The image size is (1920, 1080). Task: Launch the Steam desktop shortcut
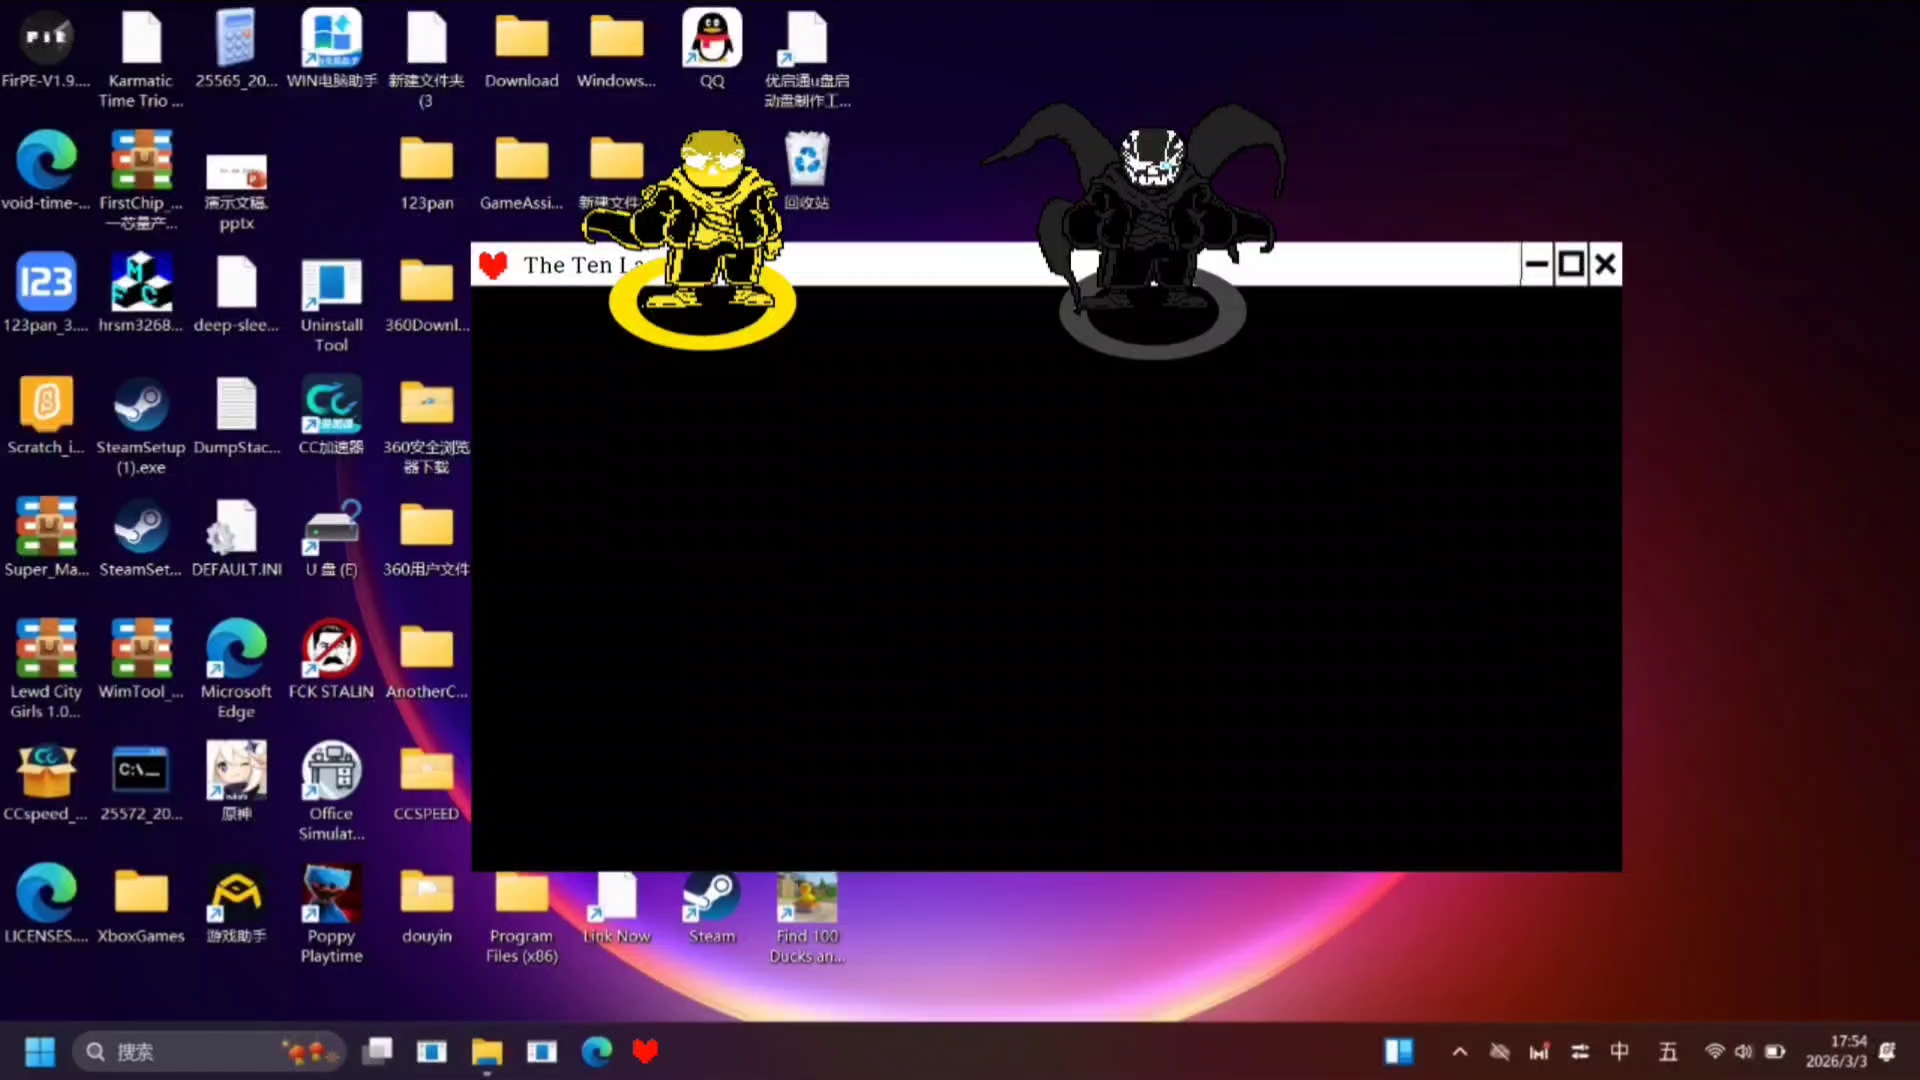coord(712,895)
